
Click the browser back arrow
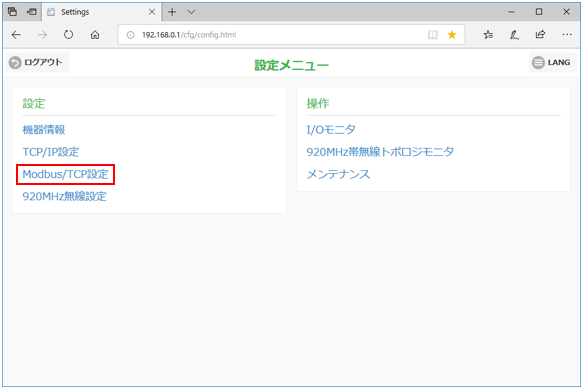click(16, 35)
